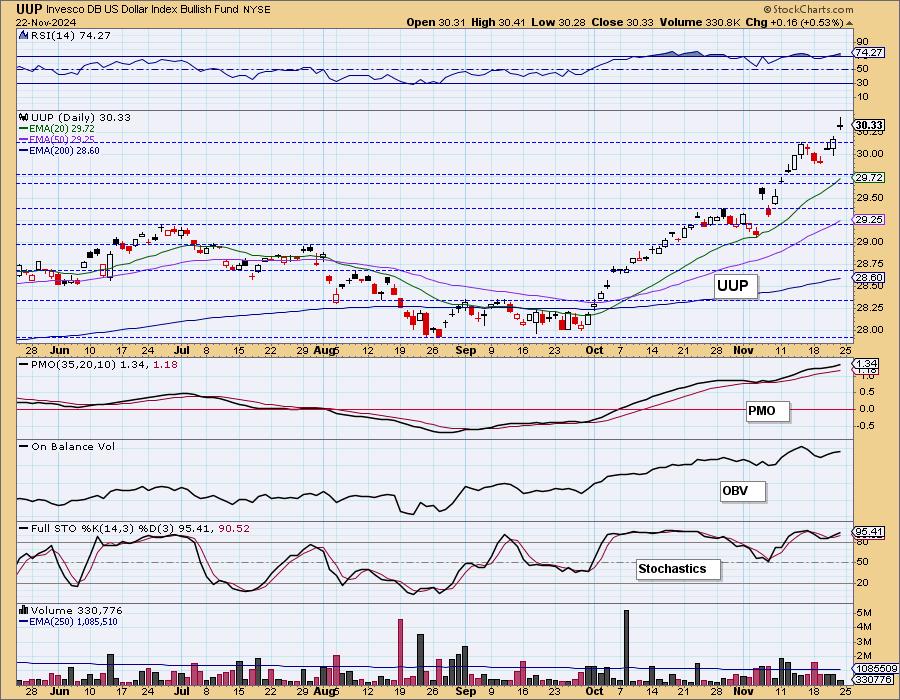The width and height of the screenshot is (900, 700).
Task: Click the EMA(200) 28.60 legend entry
Action: tap(59, 150)
